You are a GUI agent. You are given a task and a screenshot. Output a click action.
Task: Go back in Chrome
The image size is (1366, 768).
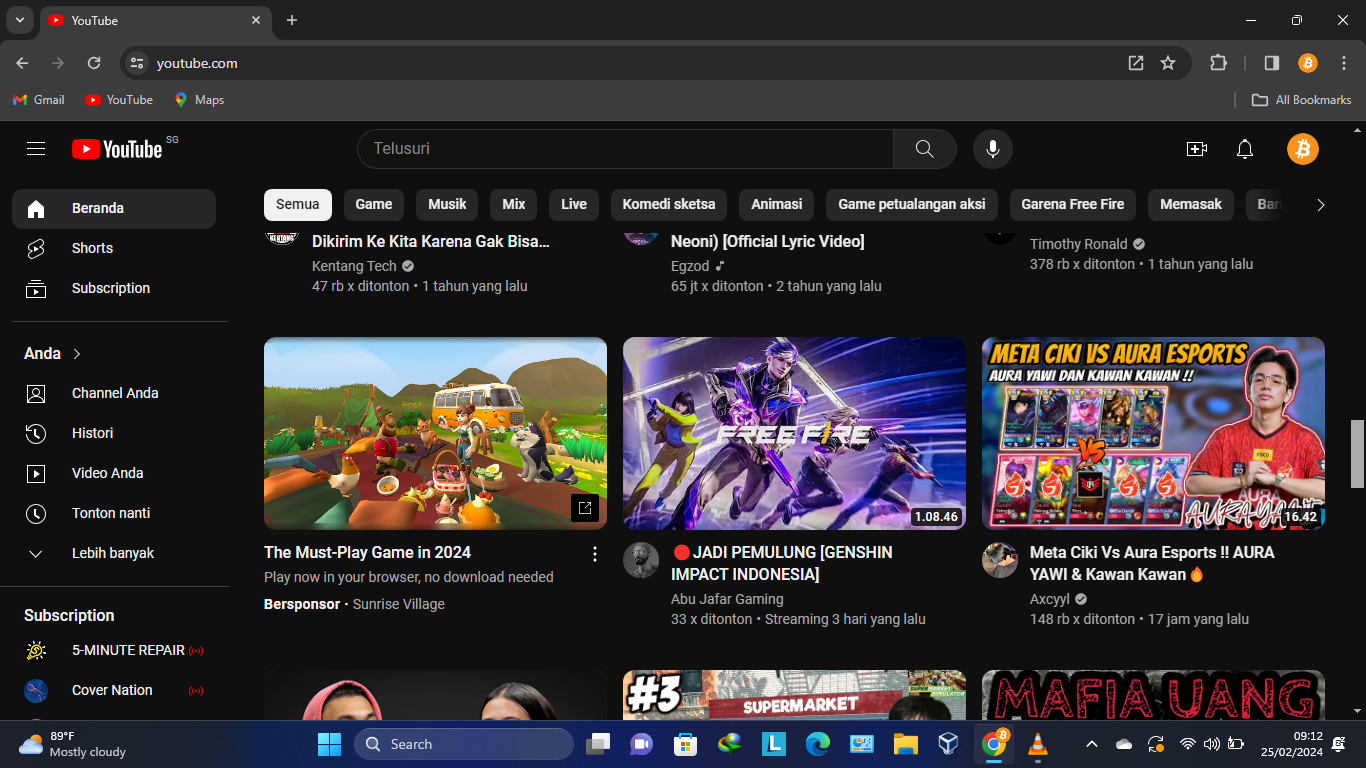[x=22, y=63]
